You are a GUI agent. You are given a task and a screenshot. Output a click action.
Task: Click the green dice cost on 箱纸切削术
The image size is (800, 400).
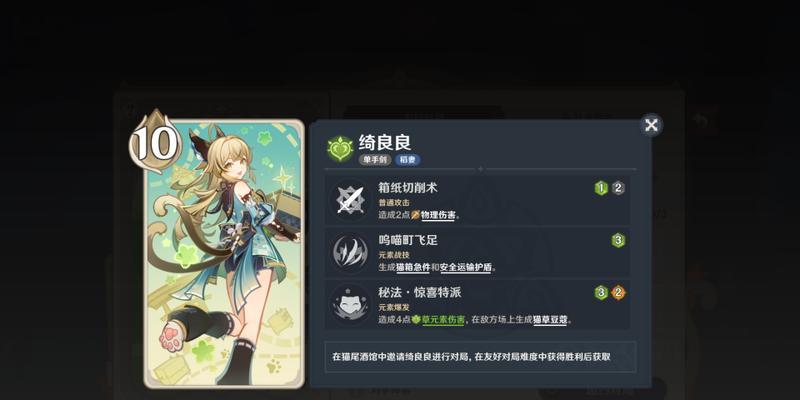tap(601, 188)
